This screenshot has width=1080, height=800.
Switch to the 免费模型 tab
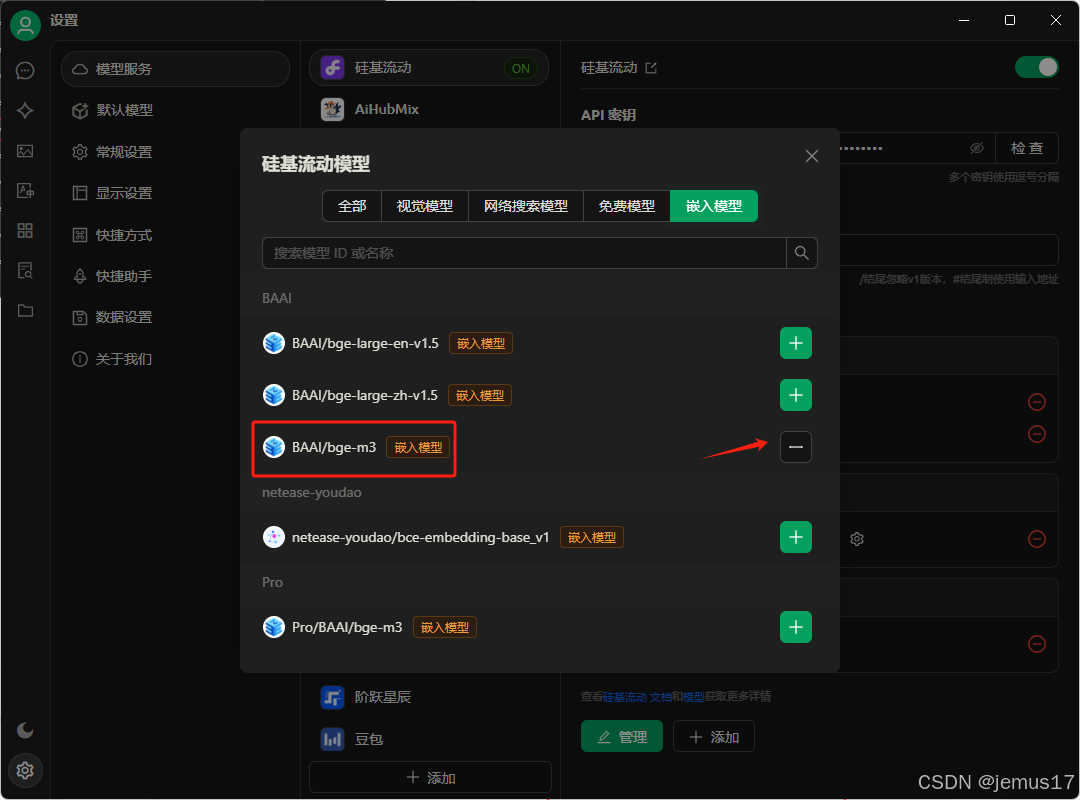tap(627, 206)
